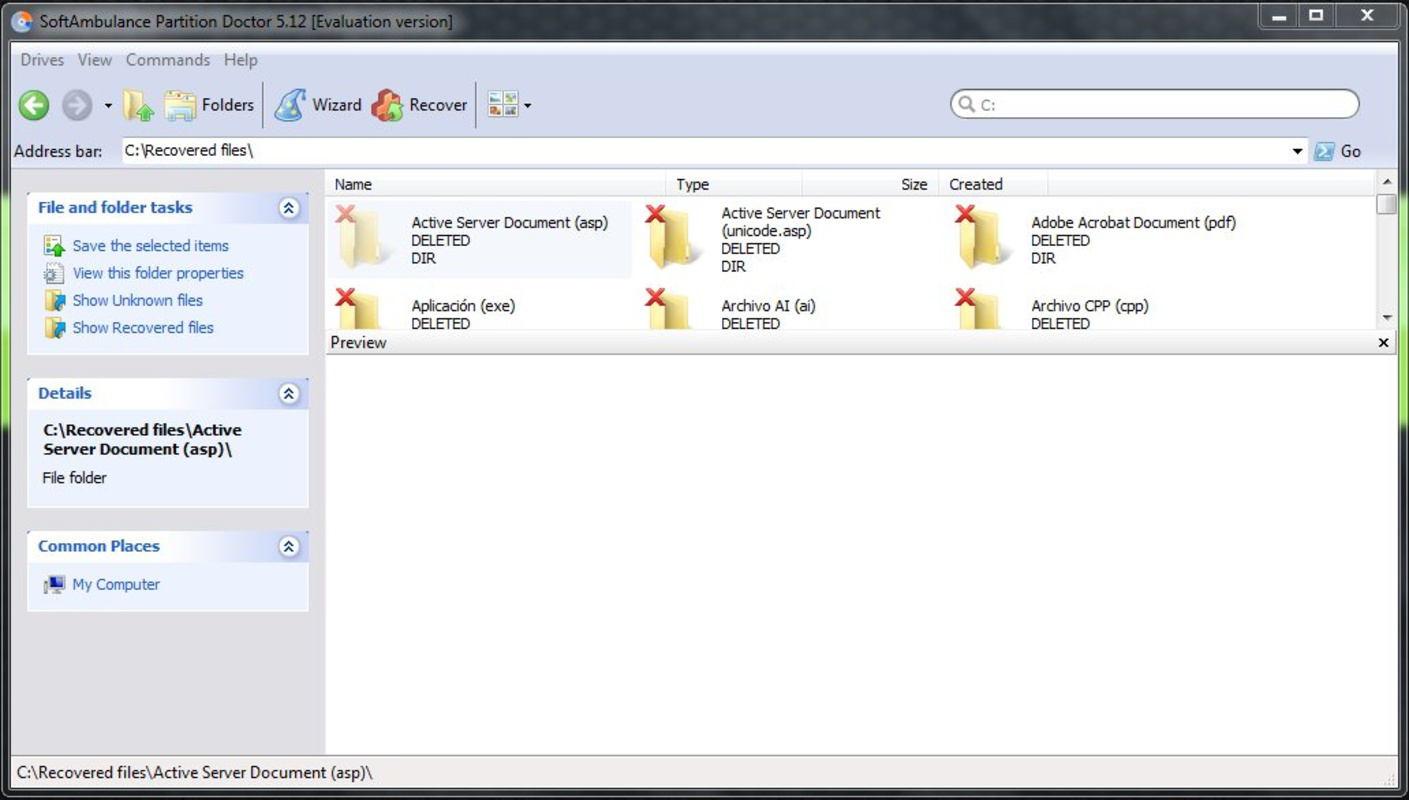Image resolution: width=1409 pixels, height=800 pixels.
Task: Open the view mode icon
Action: click(x=503, y=104)
